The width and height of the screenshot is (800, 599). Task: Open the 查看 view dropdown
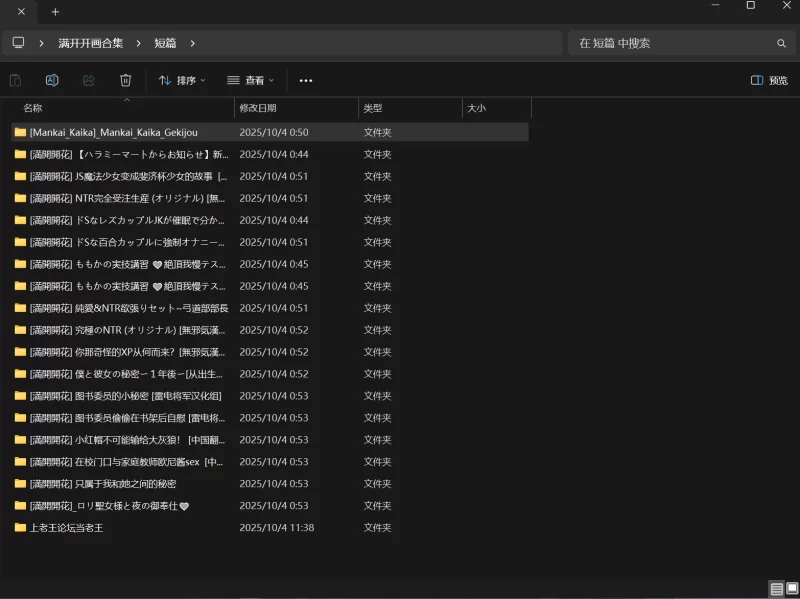(250, 80)
